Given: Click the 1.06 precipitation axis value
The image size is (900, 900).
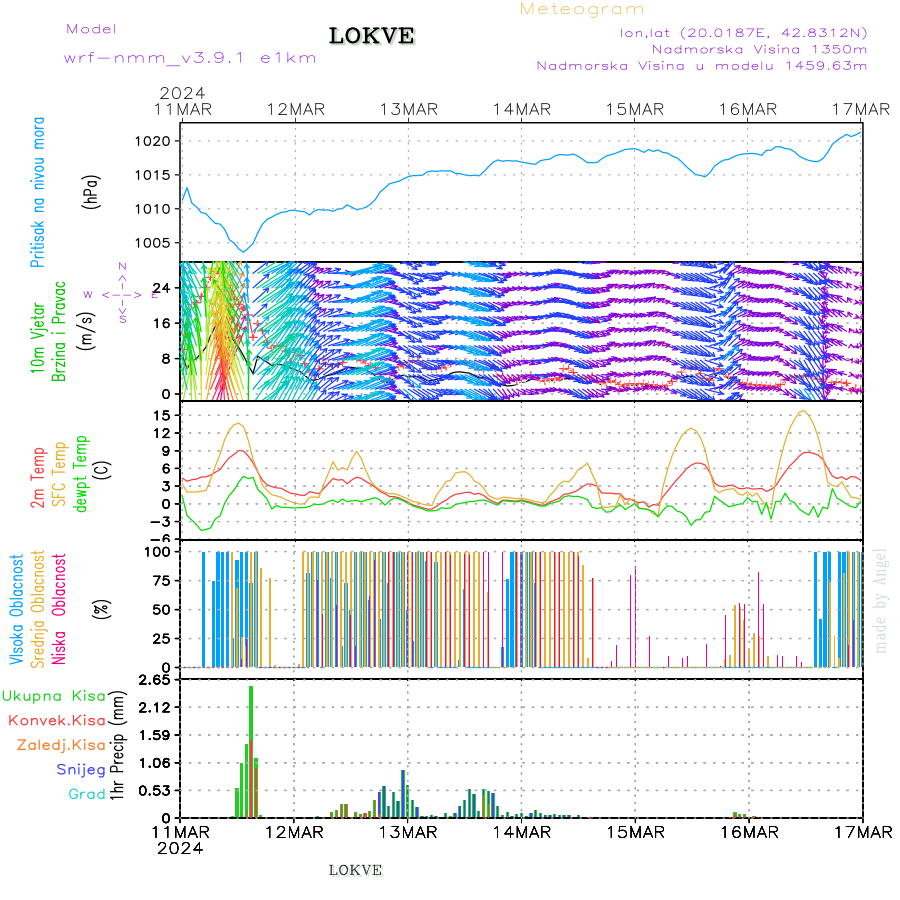Looking at the screenshot, I should [155, 763].
